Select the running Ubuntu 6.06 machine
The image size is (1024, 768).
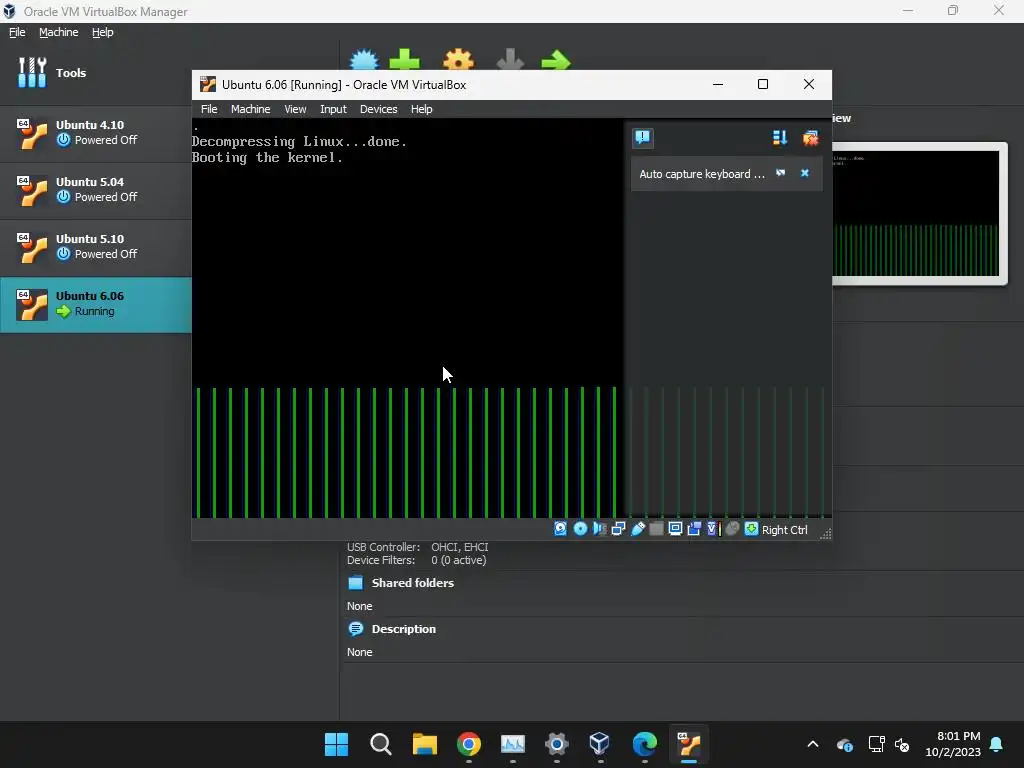pos(95,304)
